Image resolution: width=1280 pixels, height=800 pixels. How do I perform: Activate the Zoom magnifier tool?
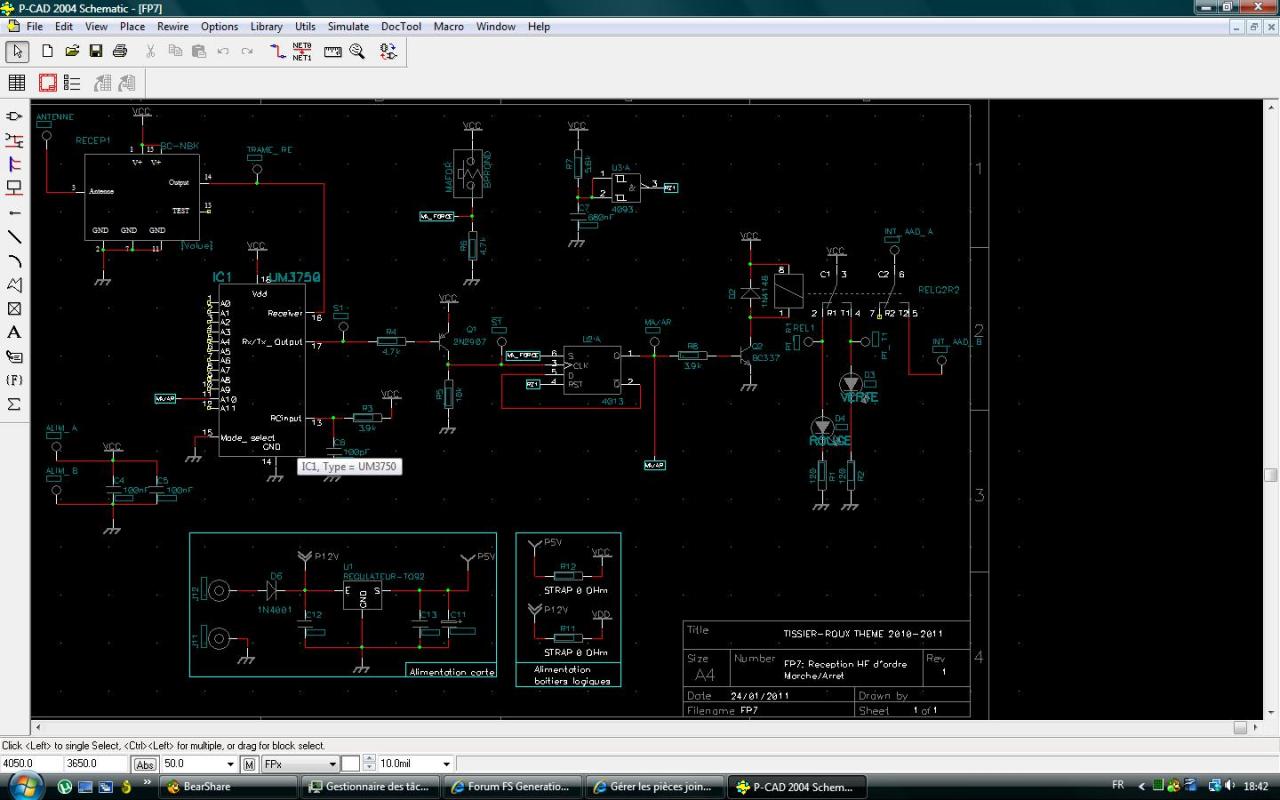(x=357, y=51)
